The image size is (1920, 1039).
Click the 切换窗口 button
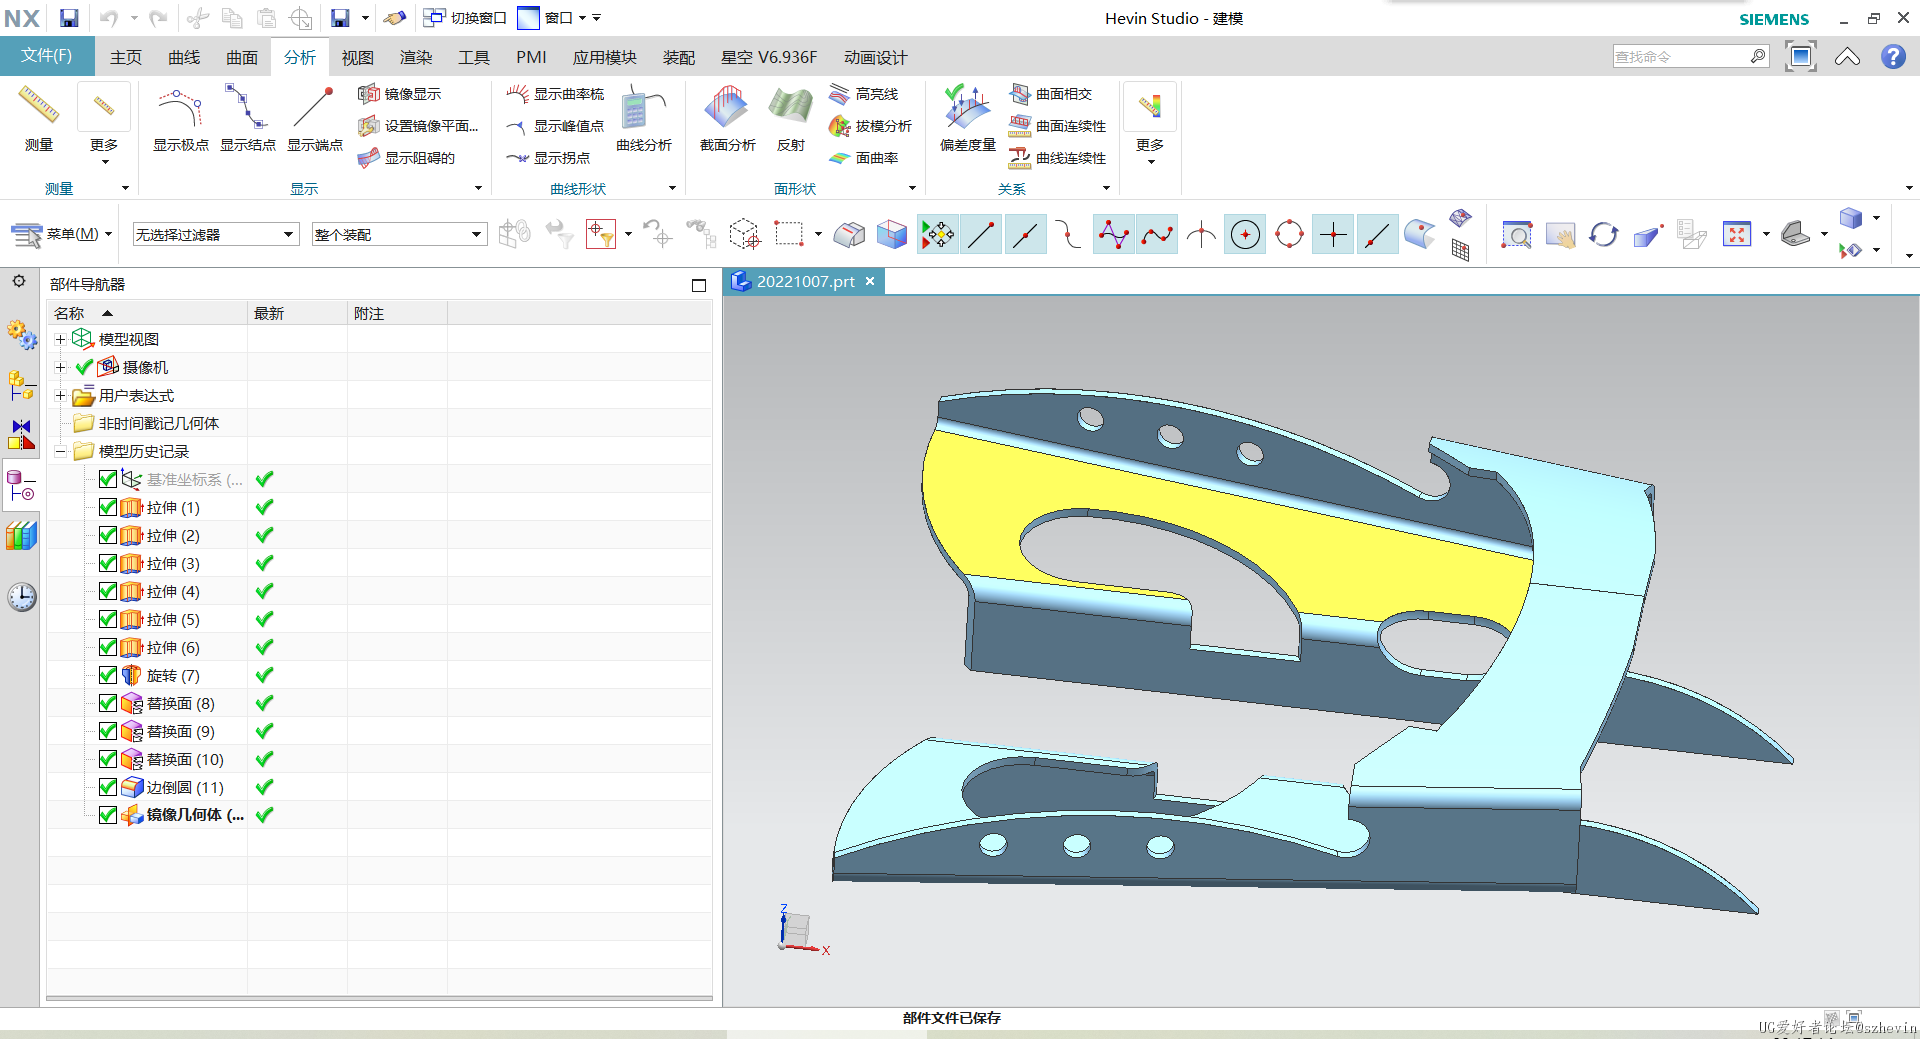pos(465,18)
